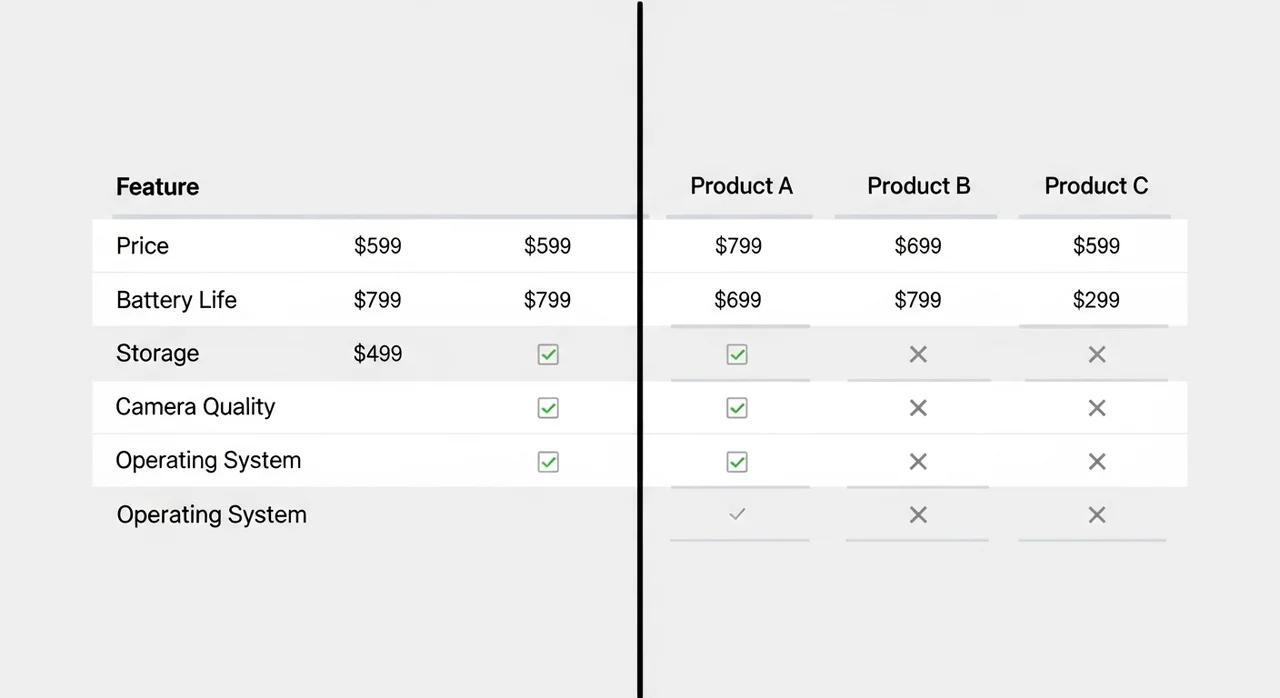Select the Product C column header
This screenshot has height=698, width=1280.
pos(1096,186)
